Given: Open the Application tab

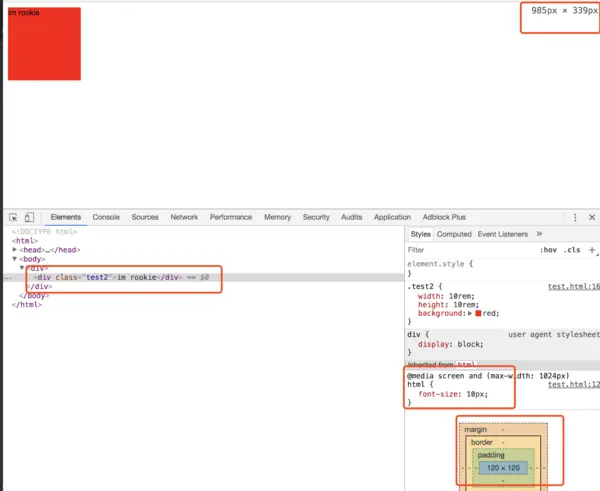Looking at the screenshot, I should click(392, 217).
